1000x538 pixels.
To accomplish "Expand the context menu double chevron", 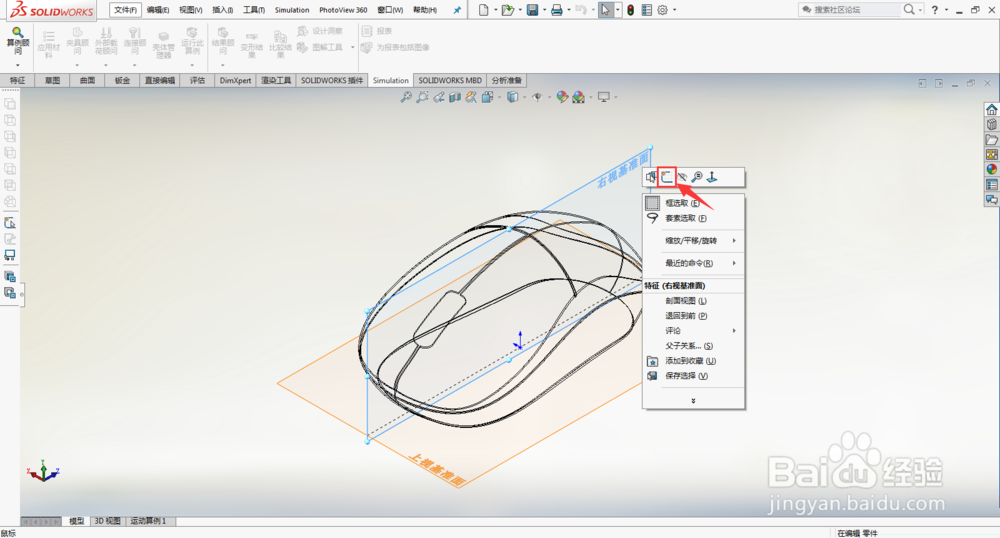I will click(693, 401).
